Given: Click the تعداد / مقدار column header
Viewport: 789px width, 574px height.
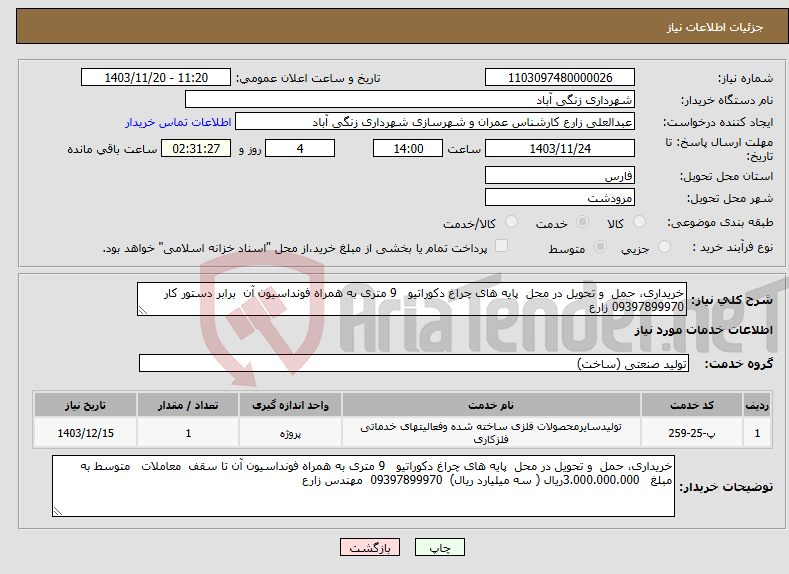Looking at the screenshot, I should tap(188, 405).
